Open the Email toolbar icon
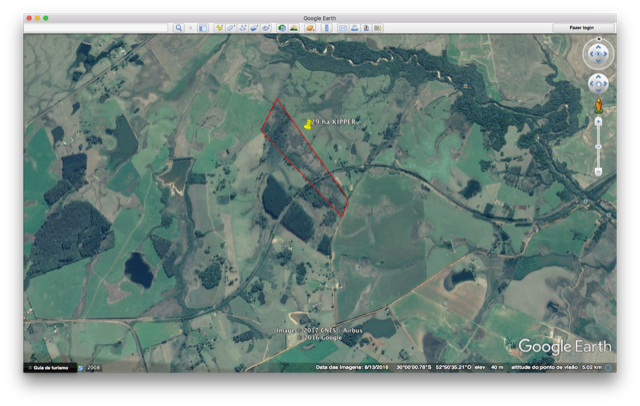This screenshot has height=406, width=640. (343, 28)
